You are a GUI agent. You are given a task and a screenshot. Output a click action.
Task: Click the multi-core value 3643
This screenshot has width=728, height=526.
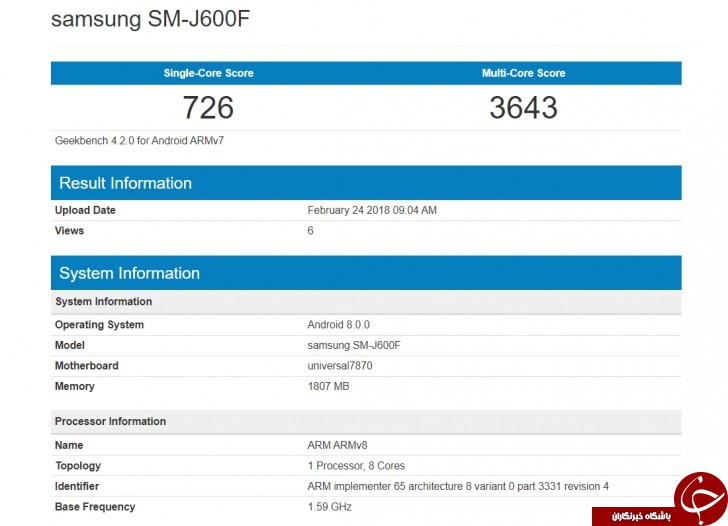[524, 107]
